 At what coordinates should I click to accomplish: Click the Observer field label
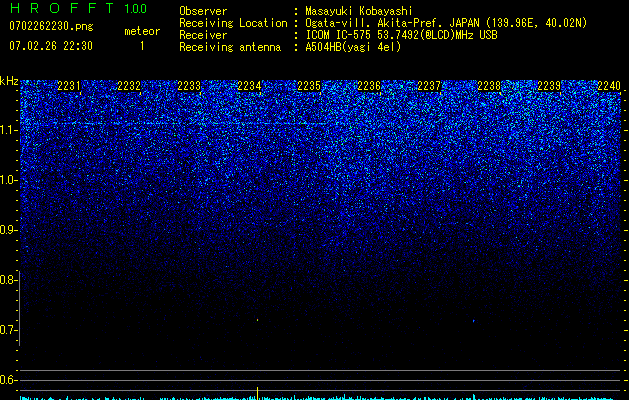pos(203,11)
